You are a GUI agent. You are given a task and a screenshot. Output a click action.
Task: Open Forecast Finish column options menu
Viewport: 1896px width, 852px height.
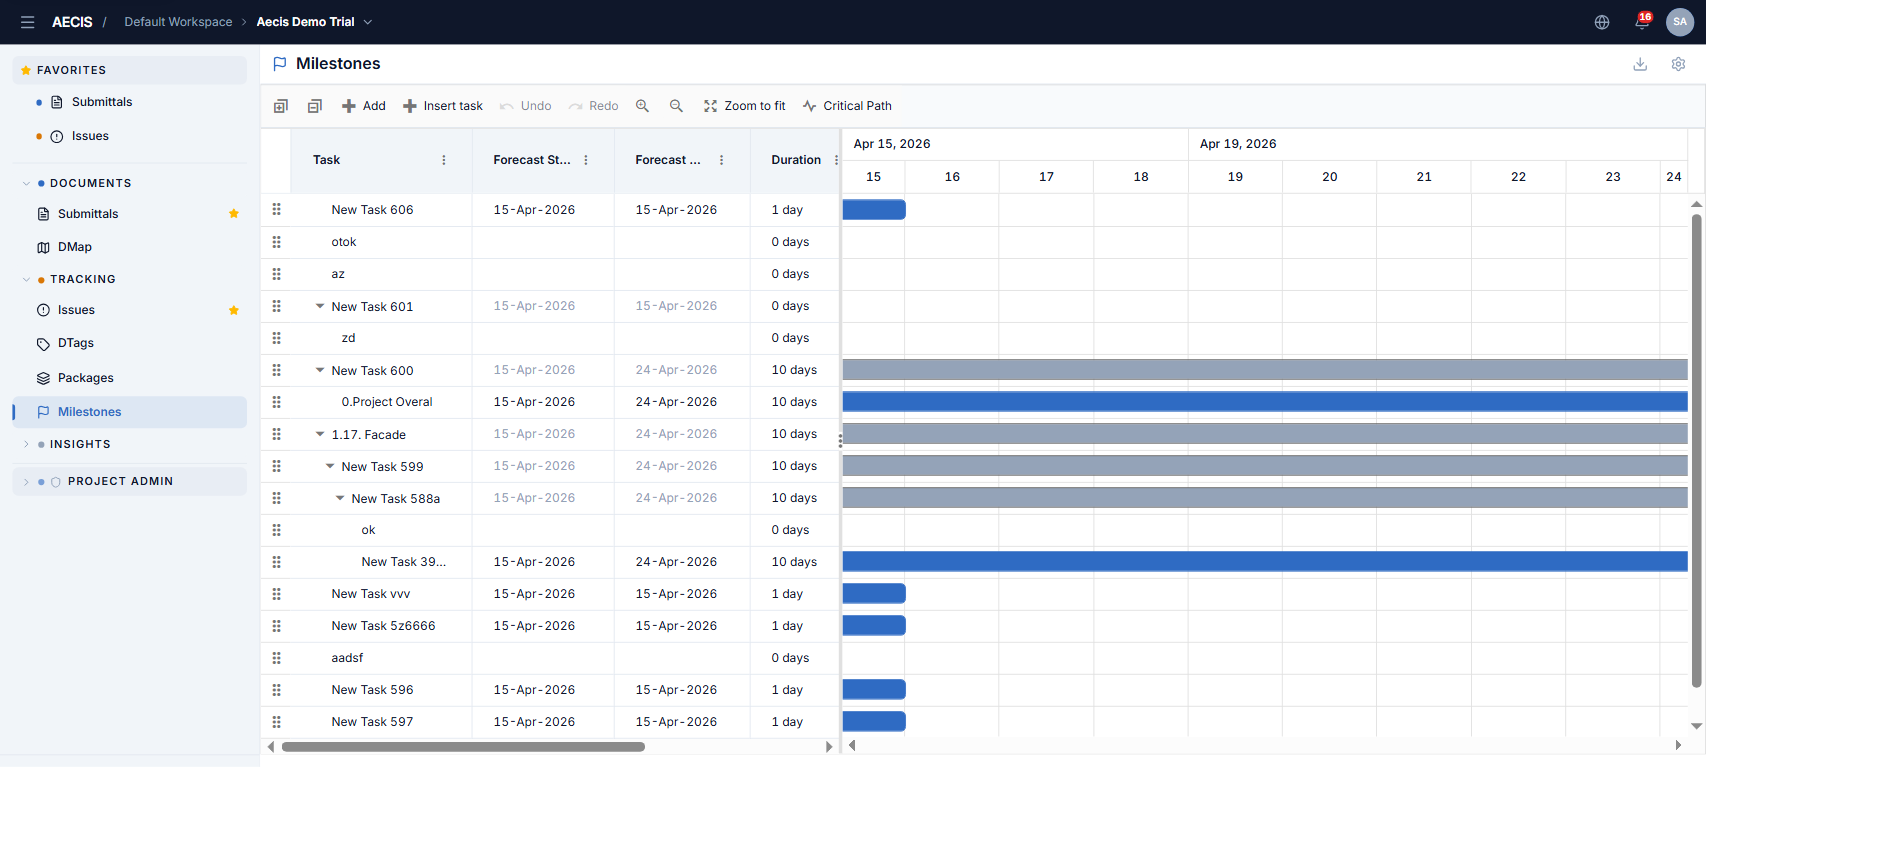tap(721, 160)
